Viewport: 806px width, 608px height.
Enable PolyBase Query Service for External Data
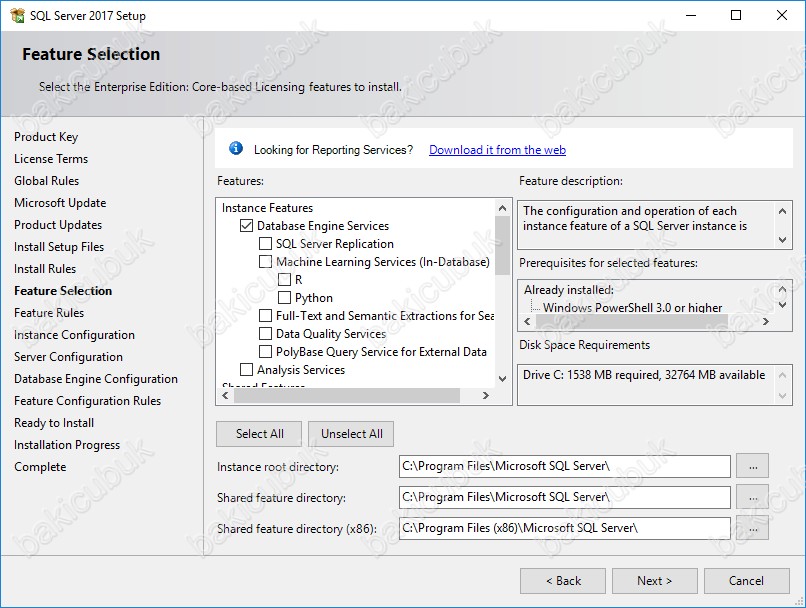(x=265, y=352)
